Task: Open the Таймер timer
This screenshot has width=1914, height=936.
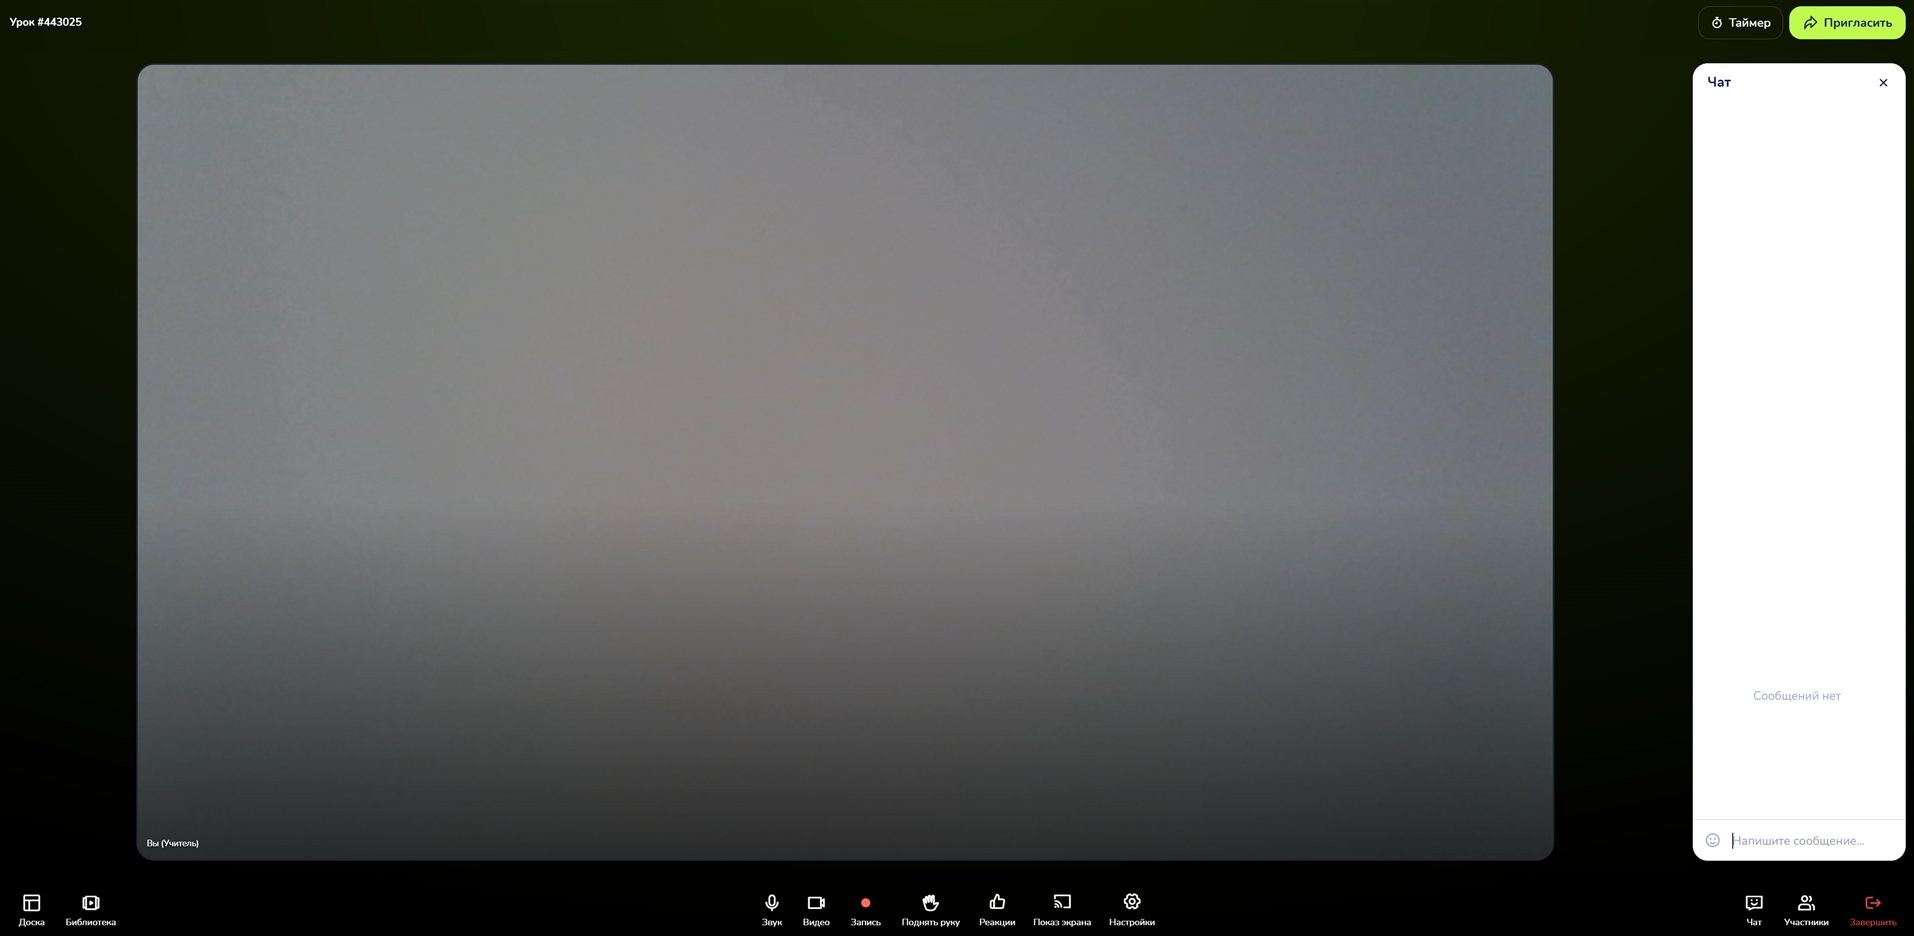Action: 1740,22
